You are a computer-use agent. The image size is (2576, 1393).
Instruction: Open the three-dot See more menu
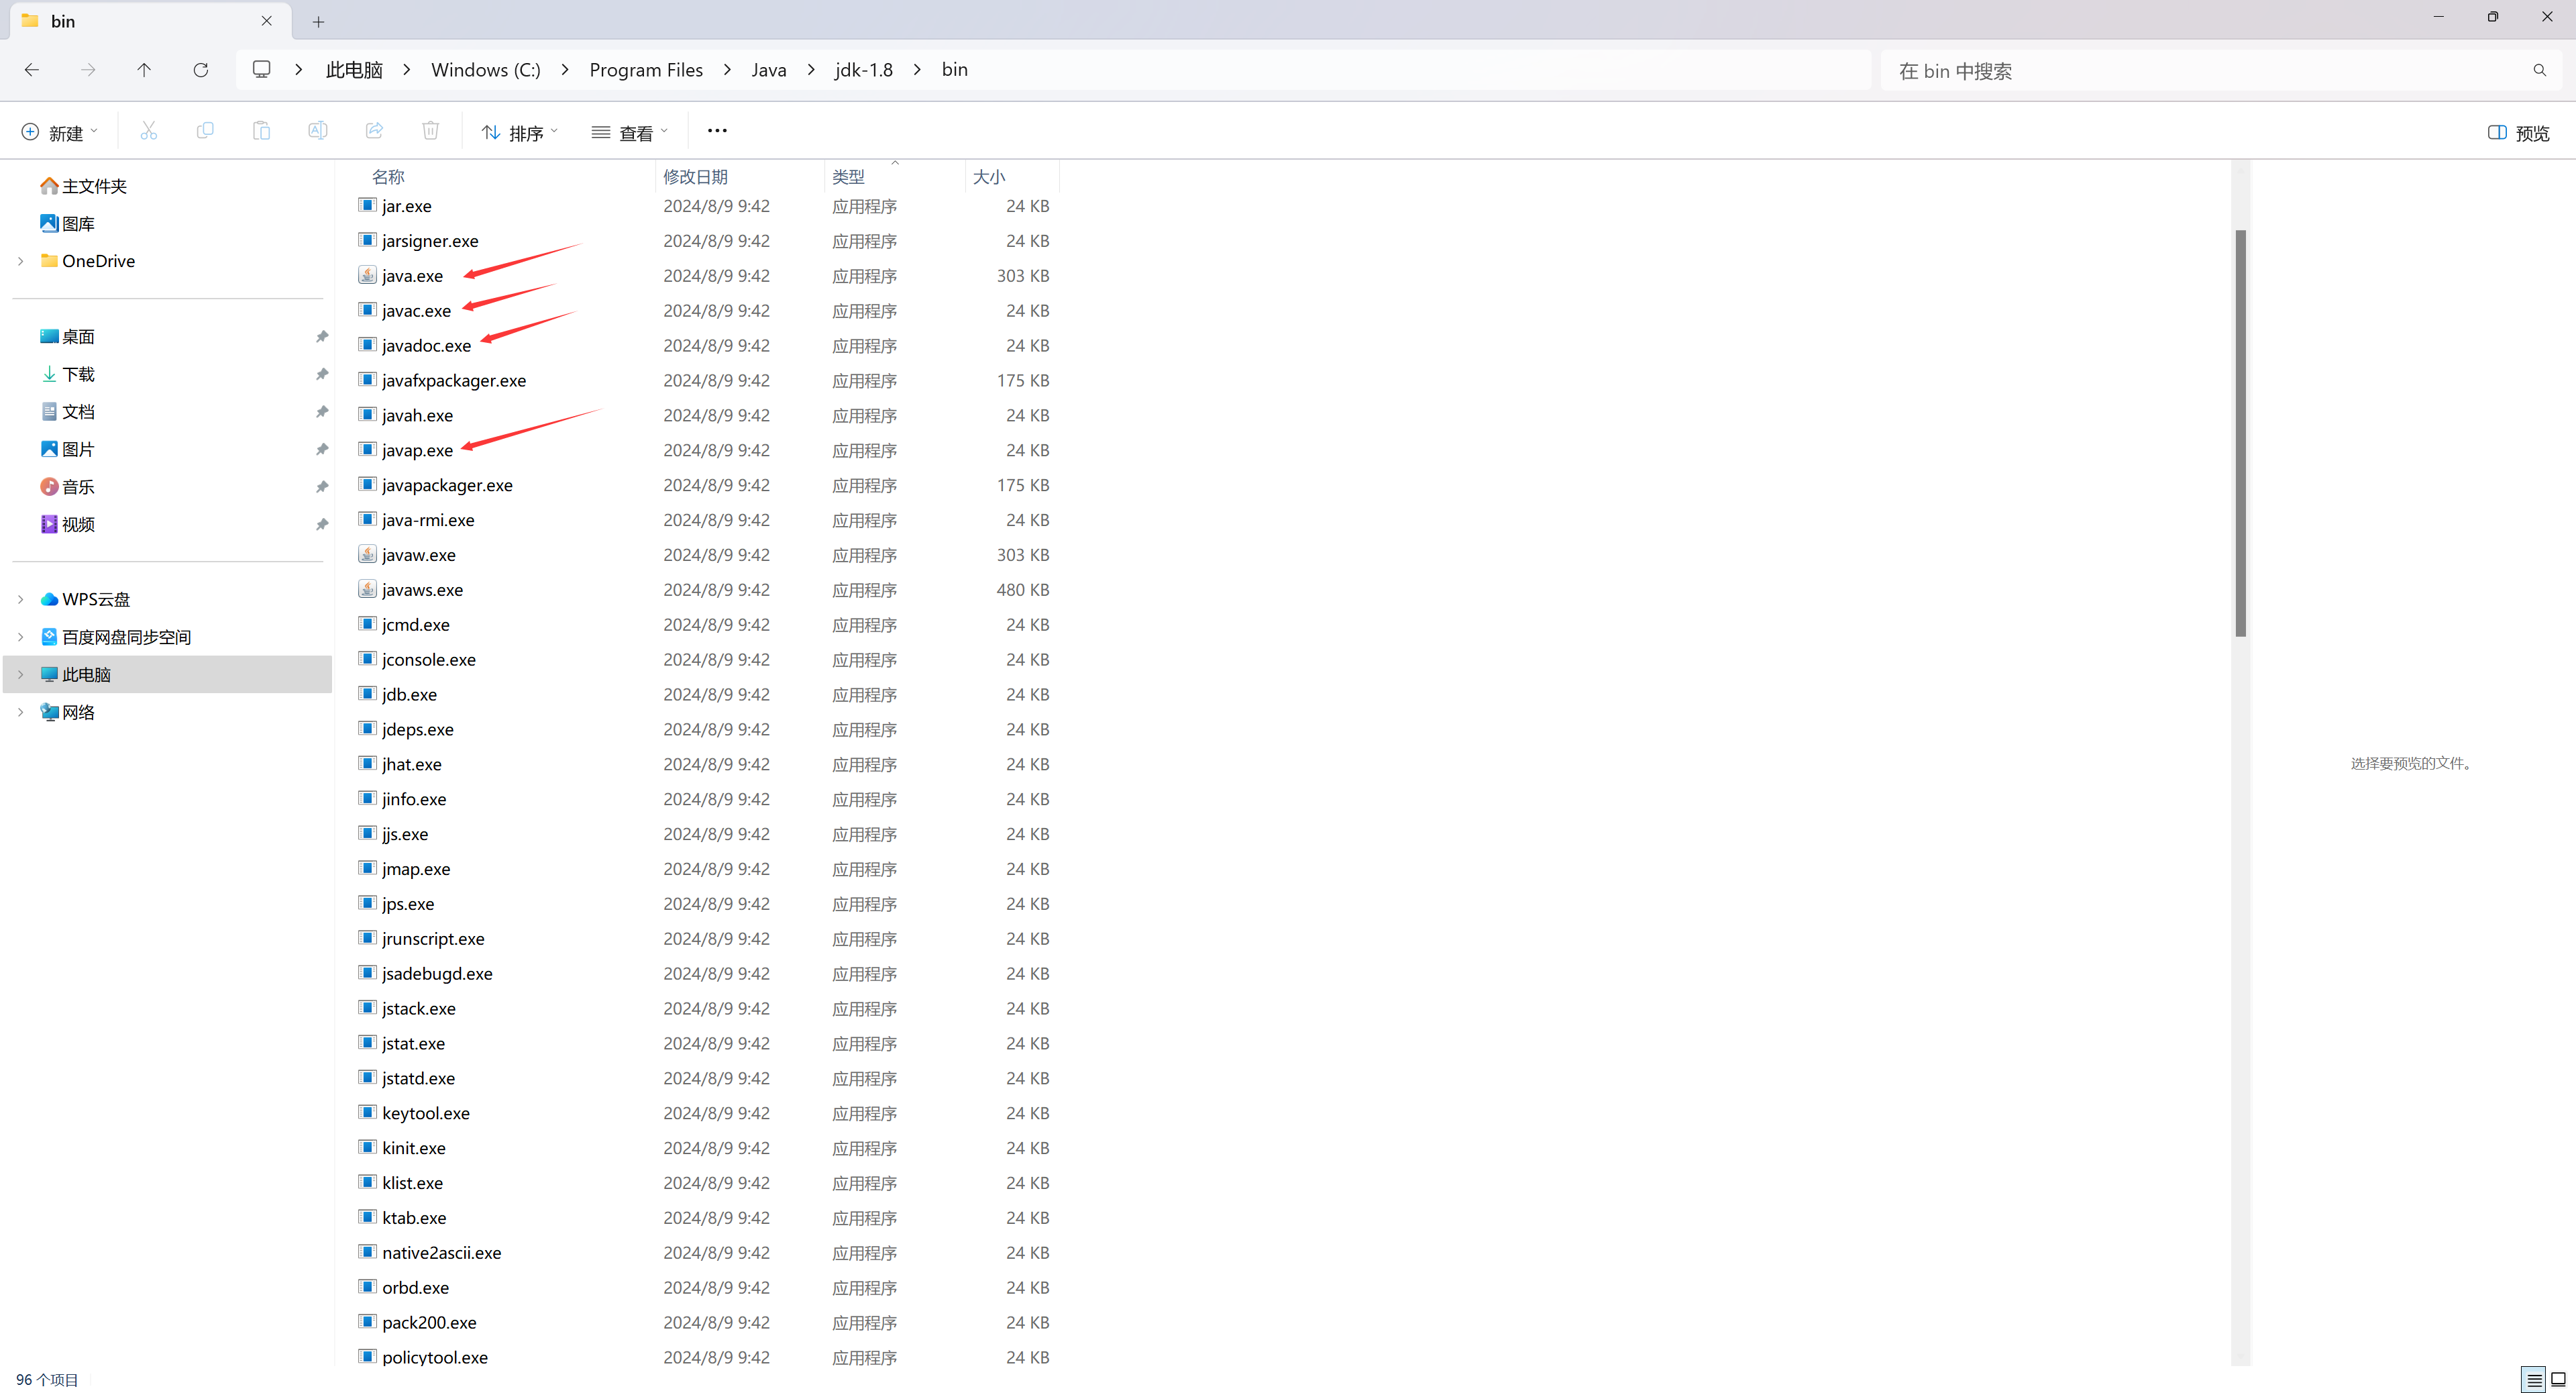click(717, 131)
